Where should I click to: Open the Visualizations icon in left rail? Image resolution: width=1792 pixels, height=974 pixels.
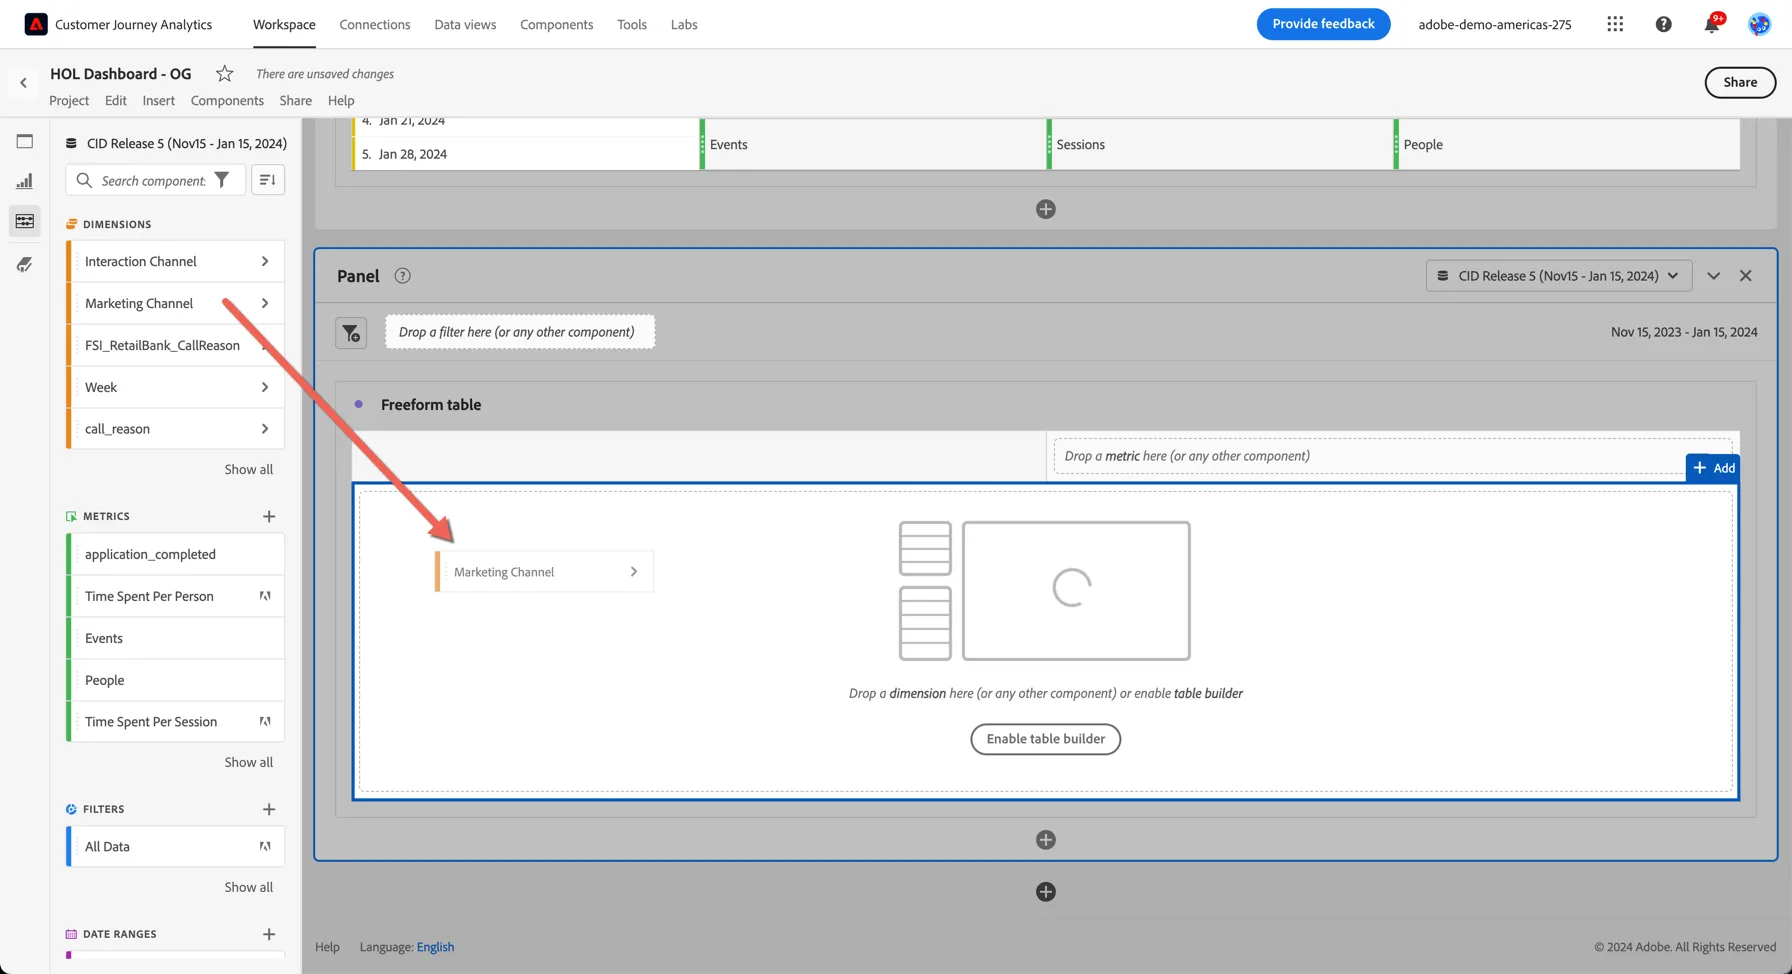tap(25, 181)
